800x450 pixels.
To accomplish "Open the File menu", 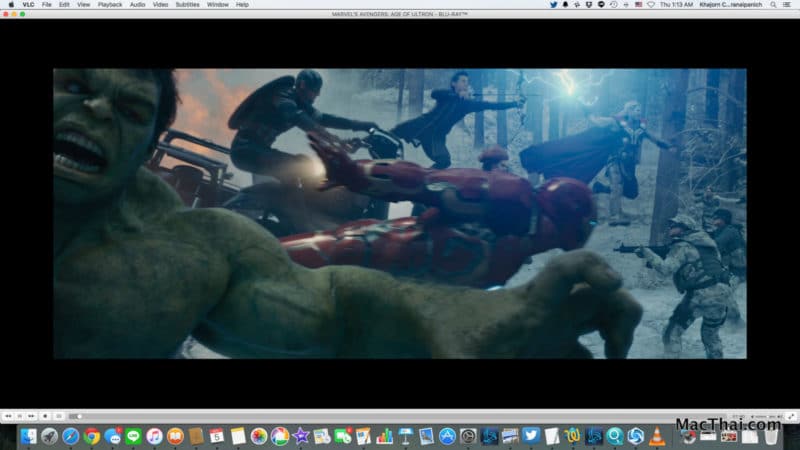I will (x=46, y=5).
